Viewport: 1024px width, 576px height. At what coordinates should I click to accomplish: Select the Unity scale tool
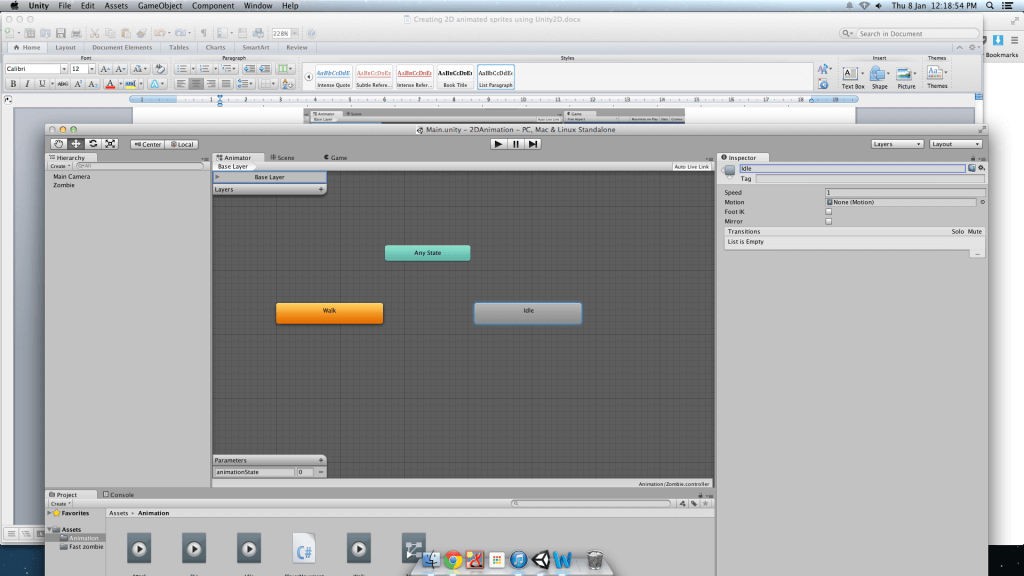[110, 144]
